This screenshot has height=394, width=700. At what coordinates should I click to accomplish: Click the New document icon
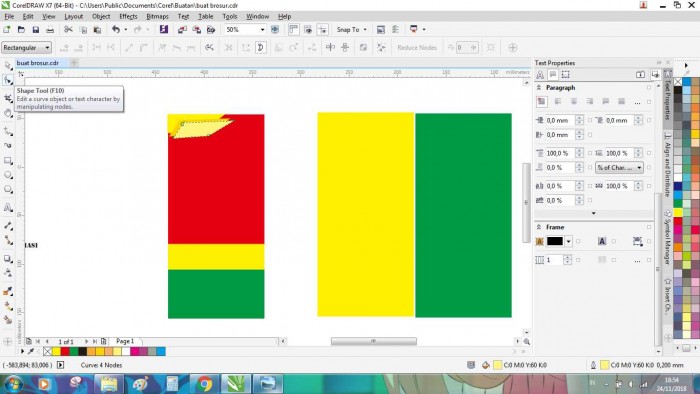click(7, 29)
